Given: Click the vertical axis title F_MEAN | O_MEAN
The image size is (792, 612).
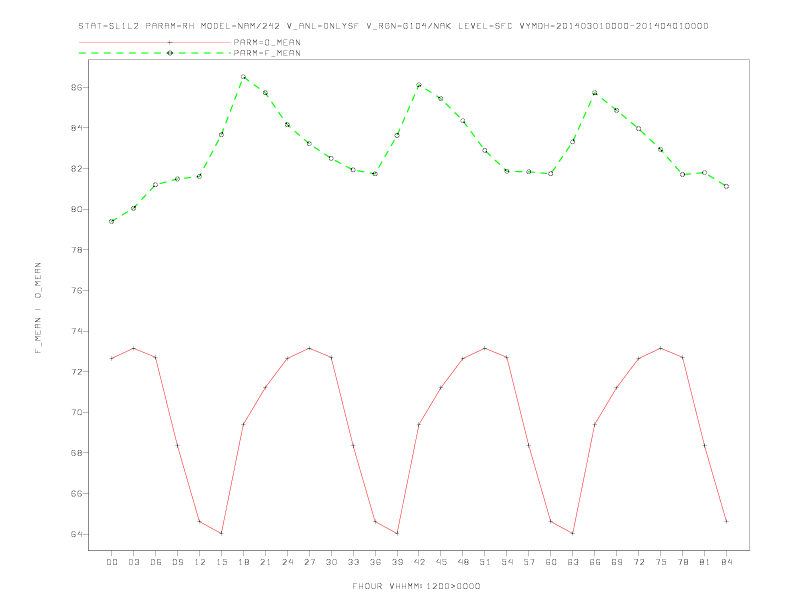Looking at the screenshot, I should coord(38,308).
